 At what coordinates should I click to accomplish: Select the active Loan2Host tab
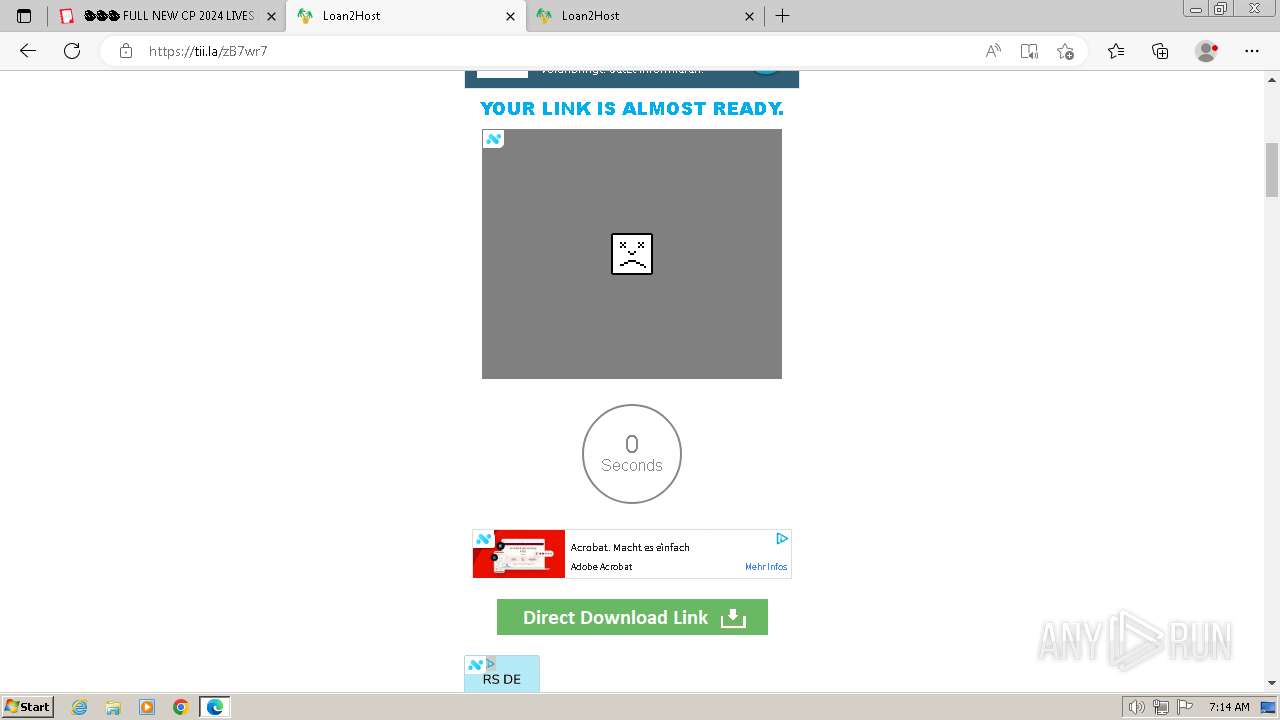405,16
